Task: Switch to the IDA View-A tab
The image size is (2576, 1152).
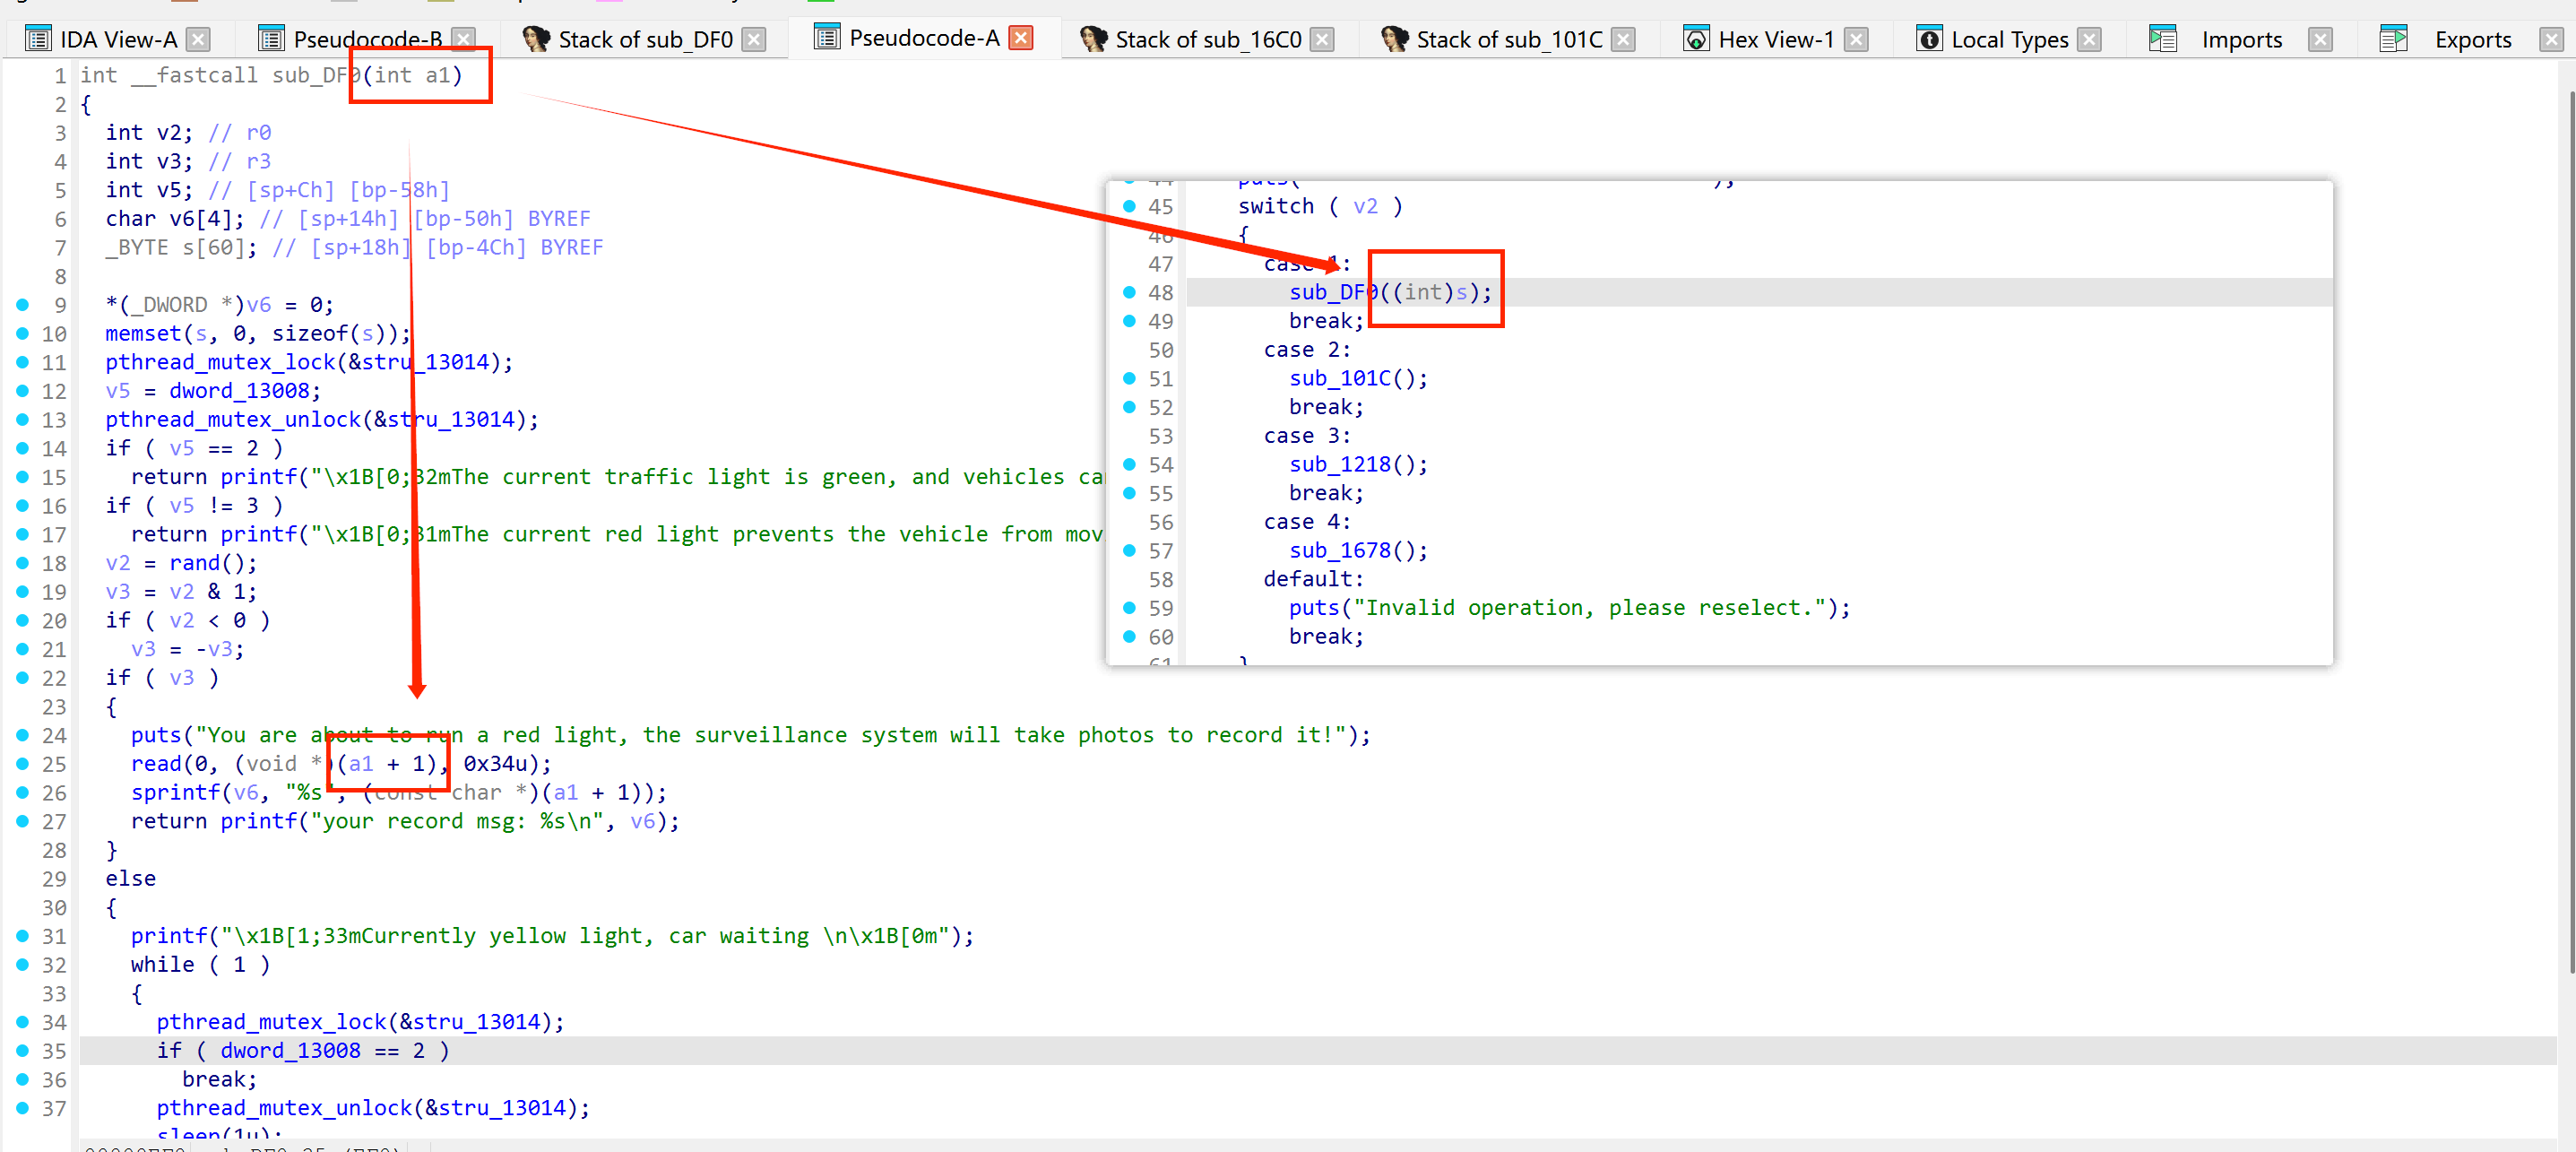Action: [x=118, y=40]
